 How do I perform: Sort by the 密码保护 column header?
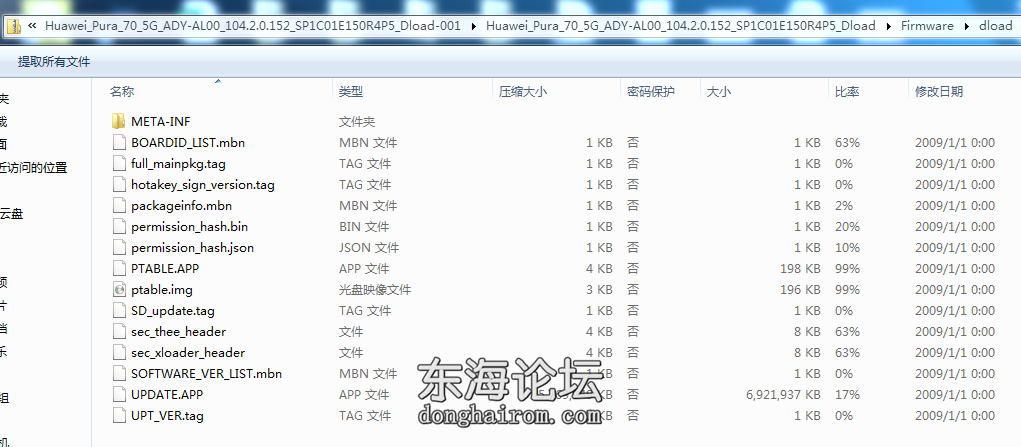tap(651, 92)
